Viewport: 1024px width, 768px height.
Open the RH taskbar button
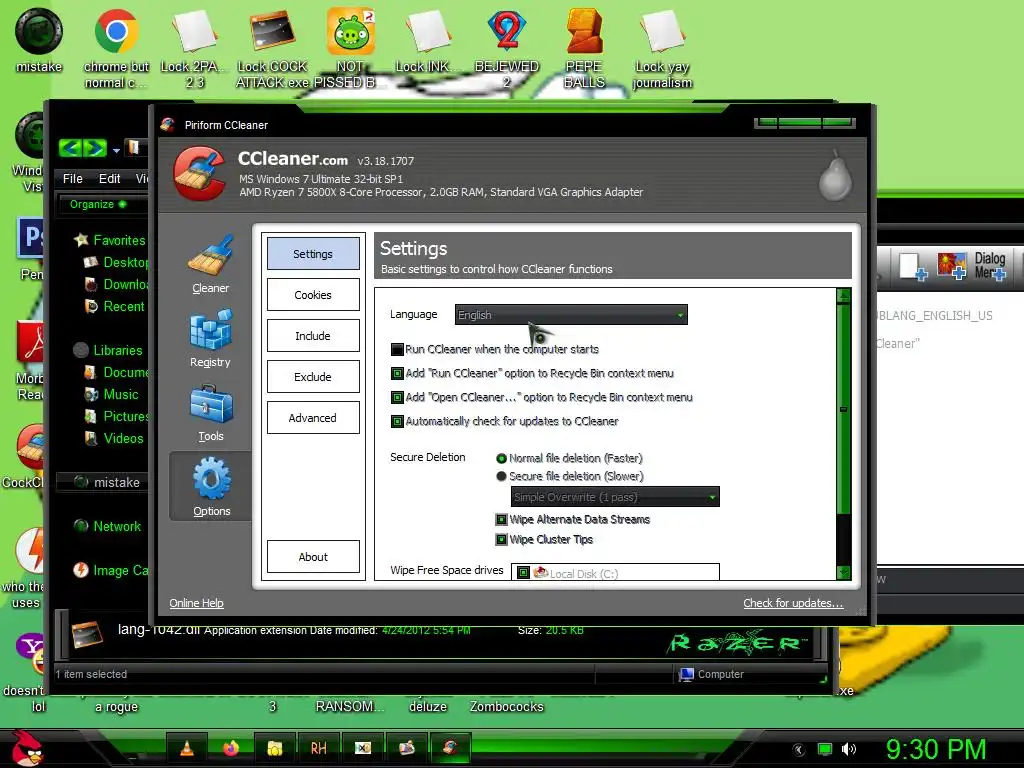point(318,748)
